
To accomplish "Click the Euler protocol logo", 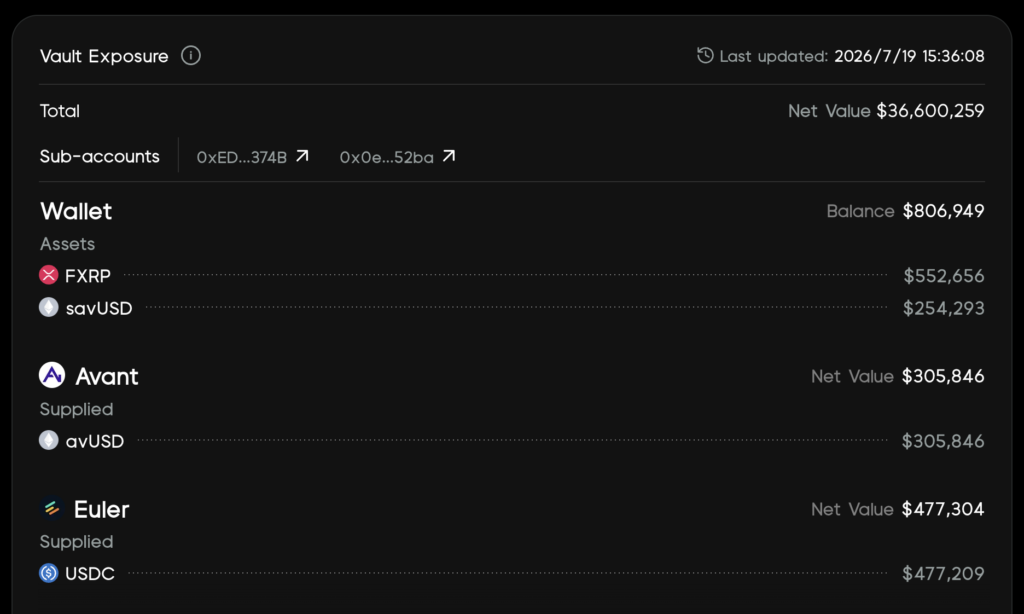I will (x=52, y=508).
